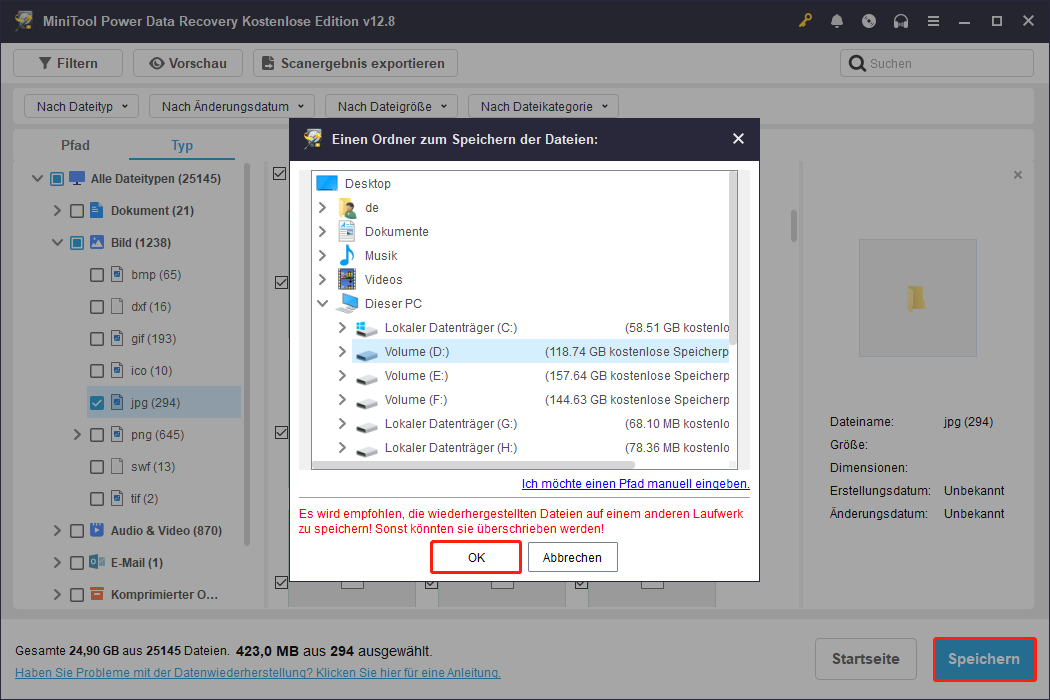This screenshot has width=1050, height=700.
Task: Switch to the Pfad tab
Action: point(75,145)
